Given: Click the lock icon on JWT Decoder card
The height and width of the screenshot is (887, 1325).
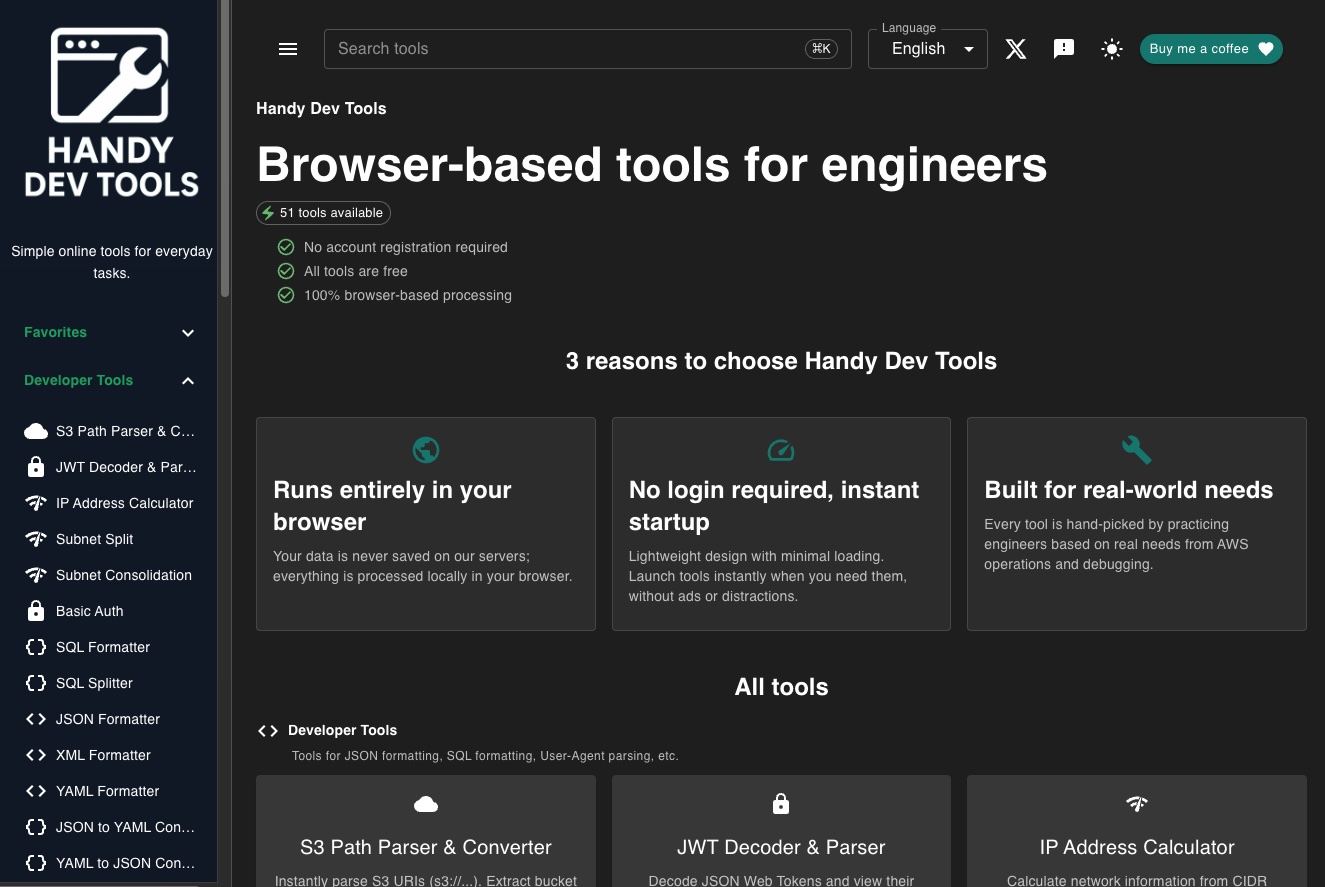Looking at the screenshot, I should click(781, 804).
